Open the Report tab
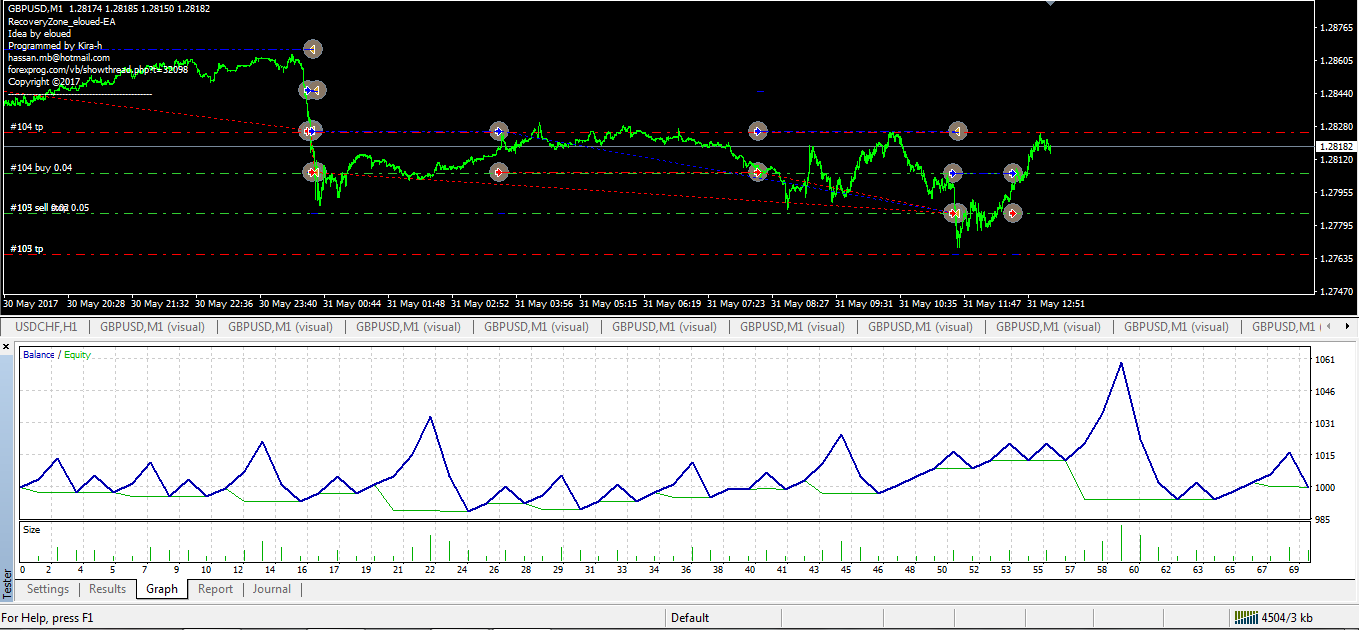Image resolution: width=1360 pixels, height=630 pixels. coord(215,589)
